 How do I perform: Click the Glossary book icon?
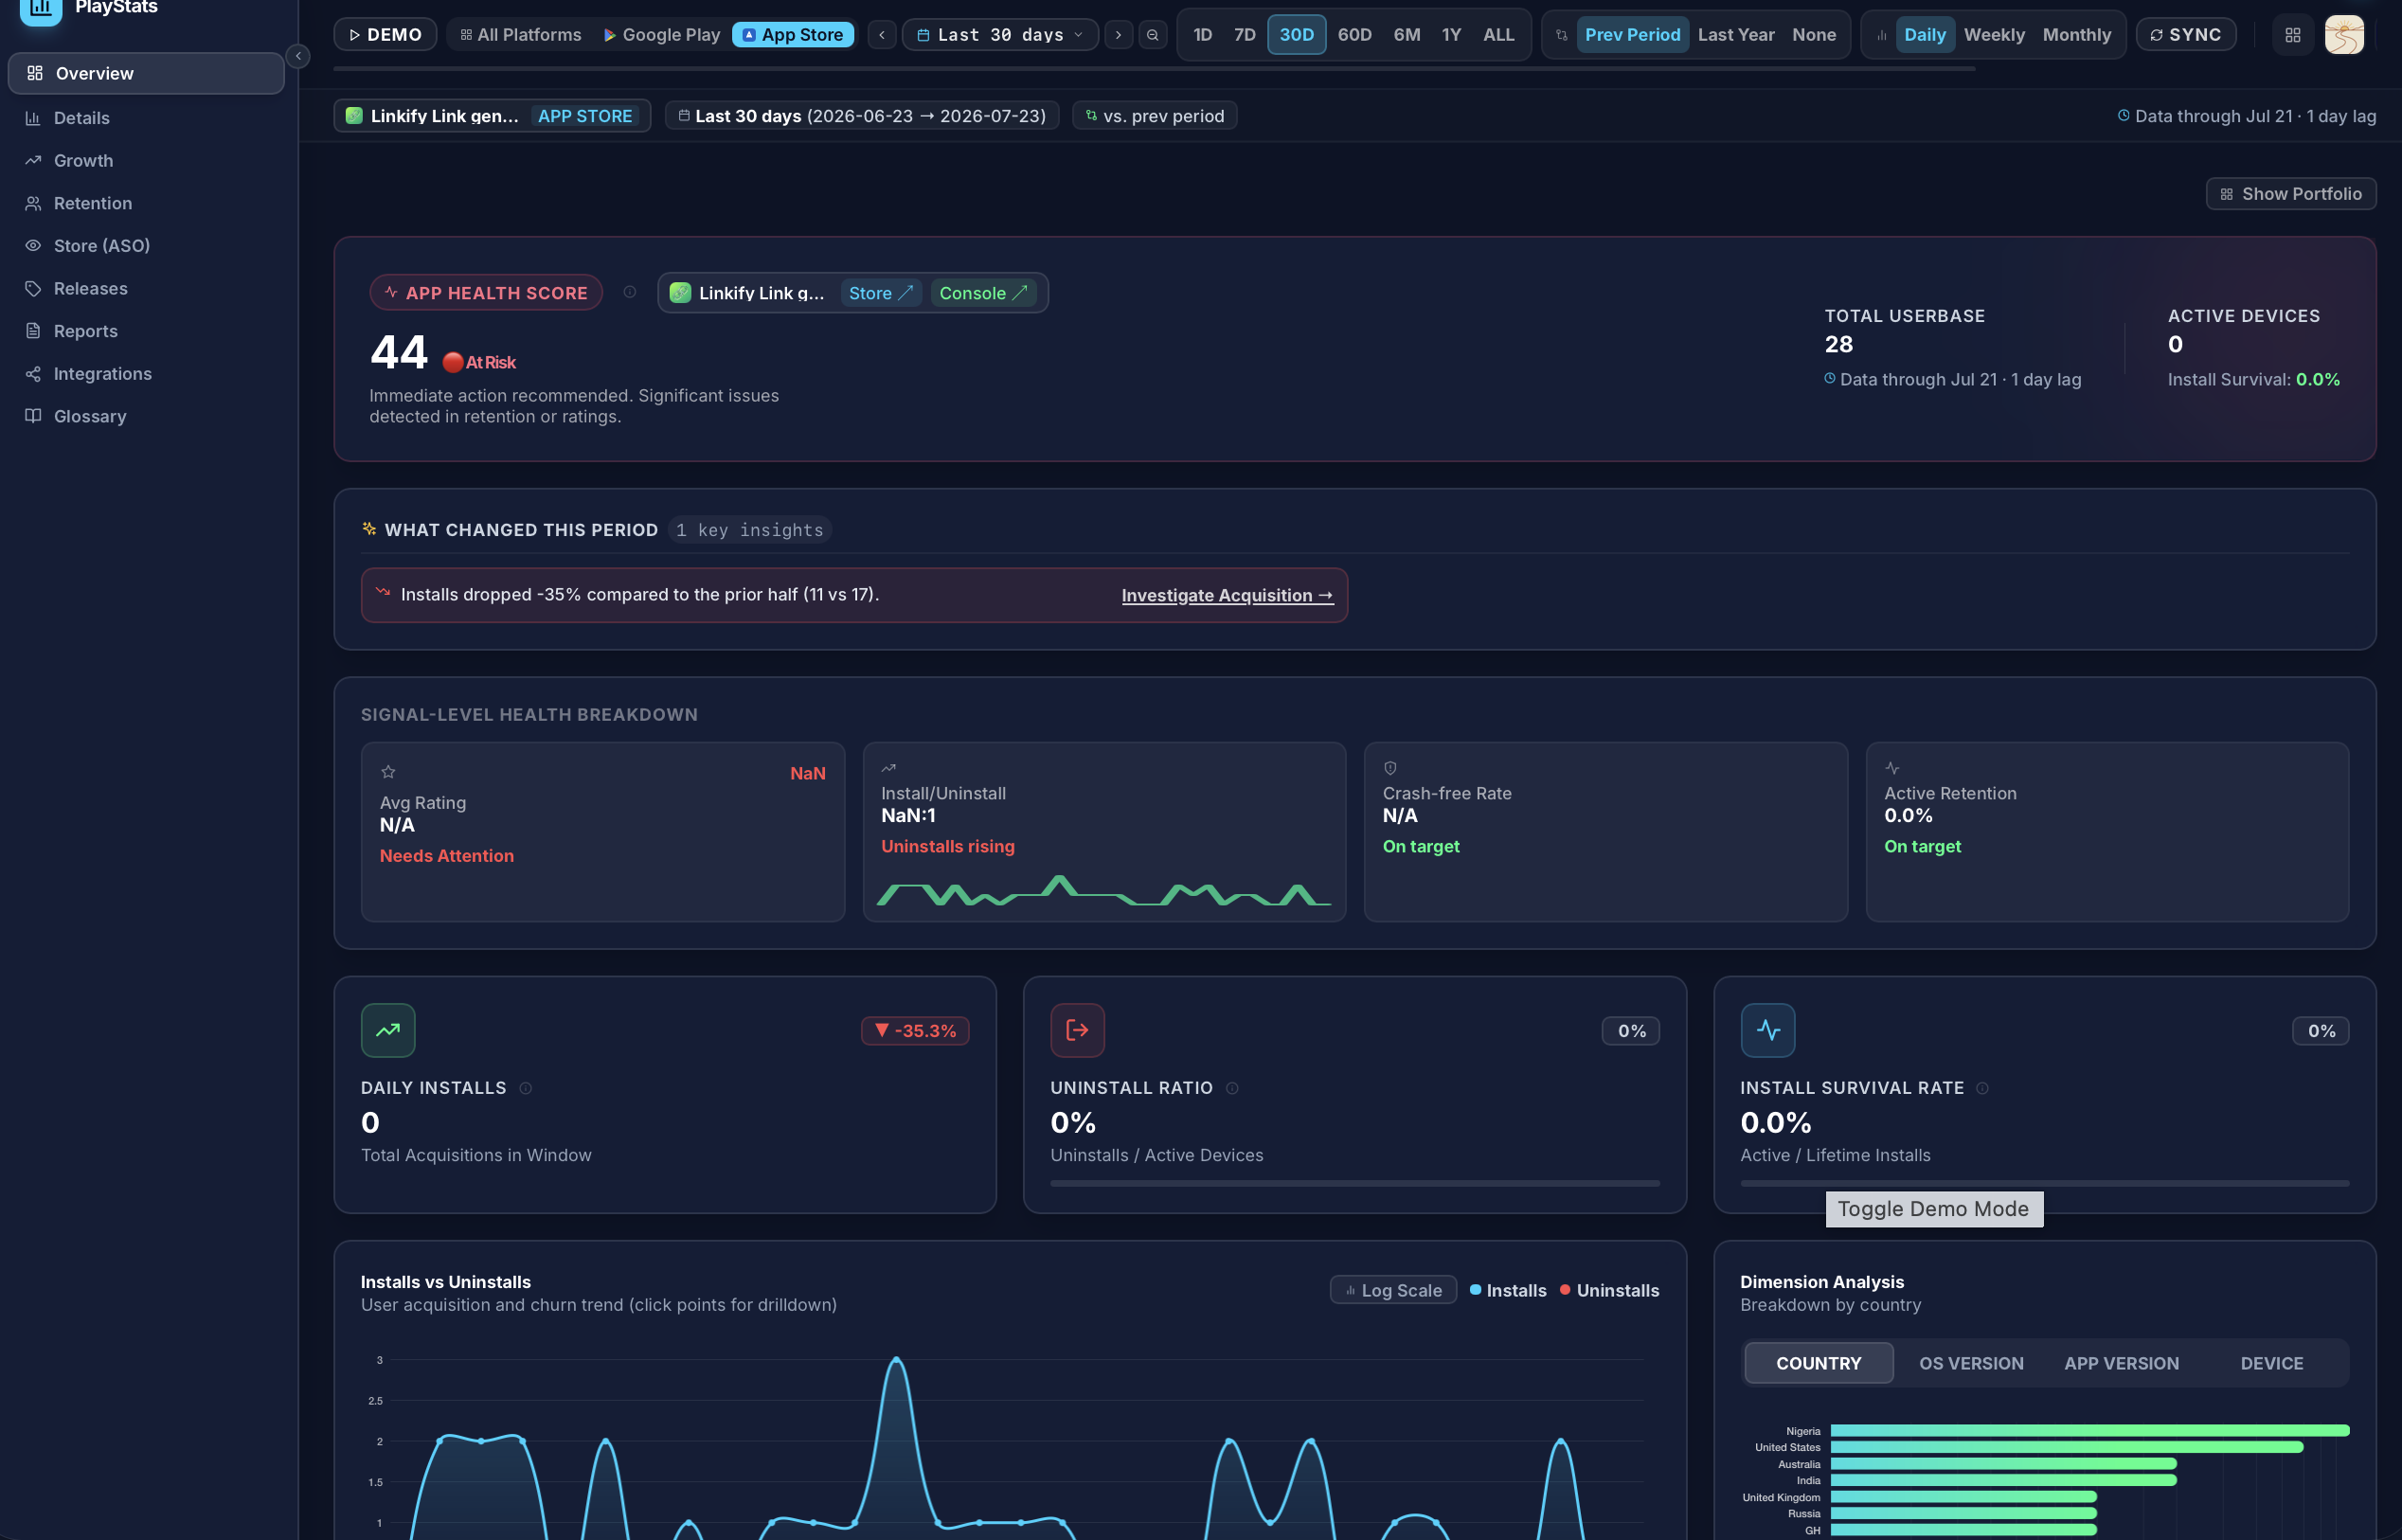33,416
